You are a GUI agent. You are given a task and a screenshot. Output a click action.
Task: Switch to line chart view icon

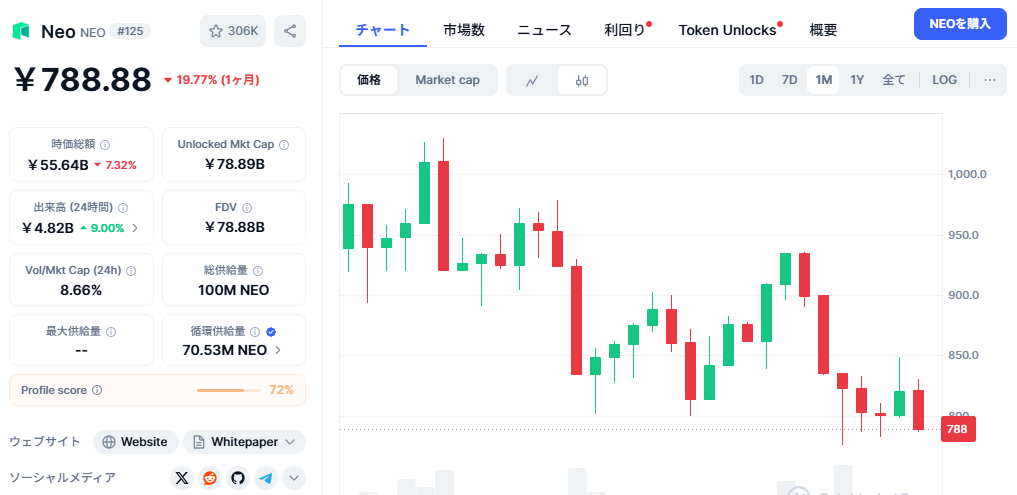533,80
